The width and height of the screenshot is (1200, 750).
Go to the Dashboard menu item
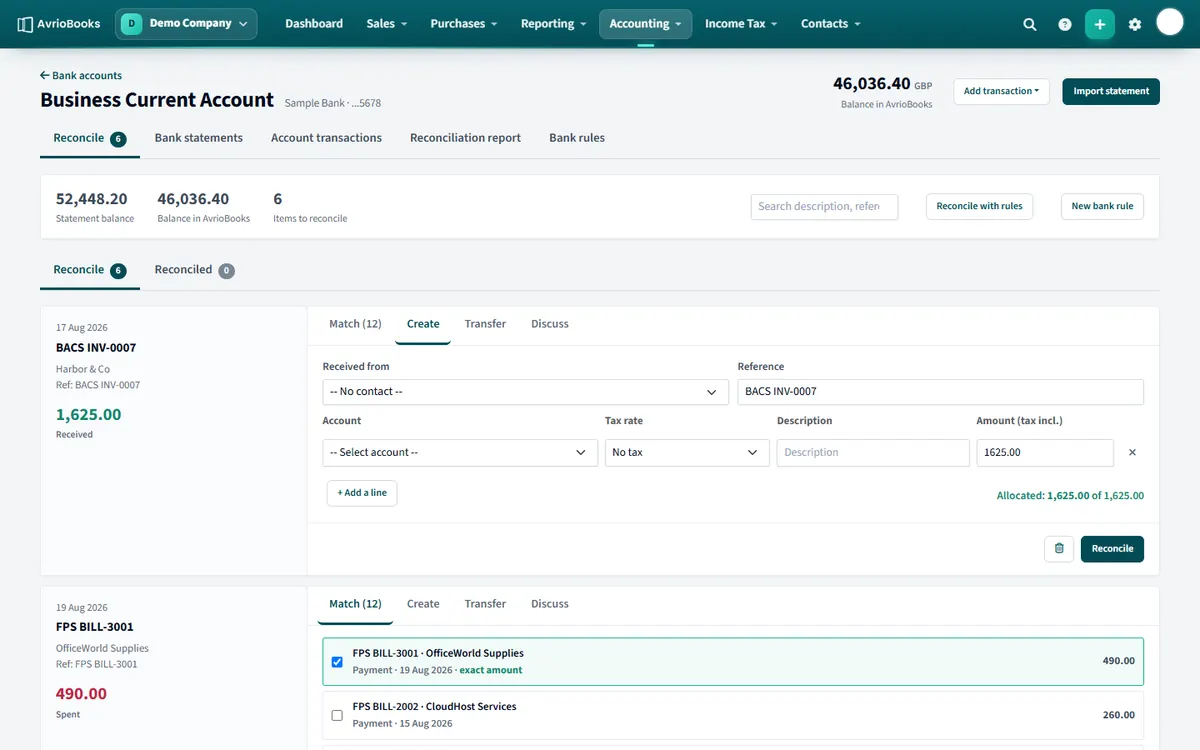pos(314,24)
